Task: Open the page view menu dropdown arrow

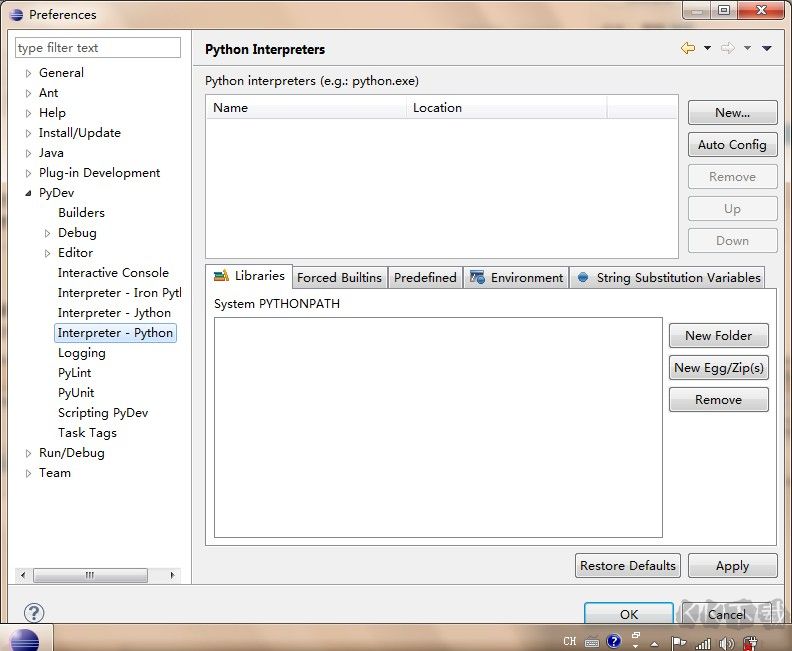Action: (767, 48)
